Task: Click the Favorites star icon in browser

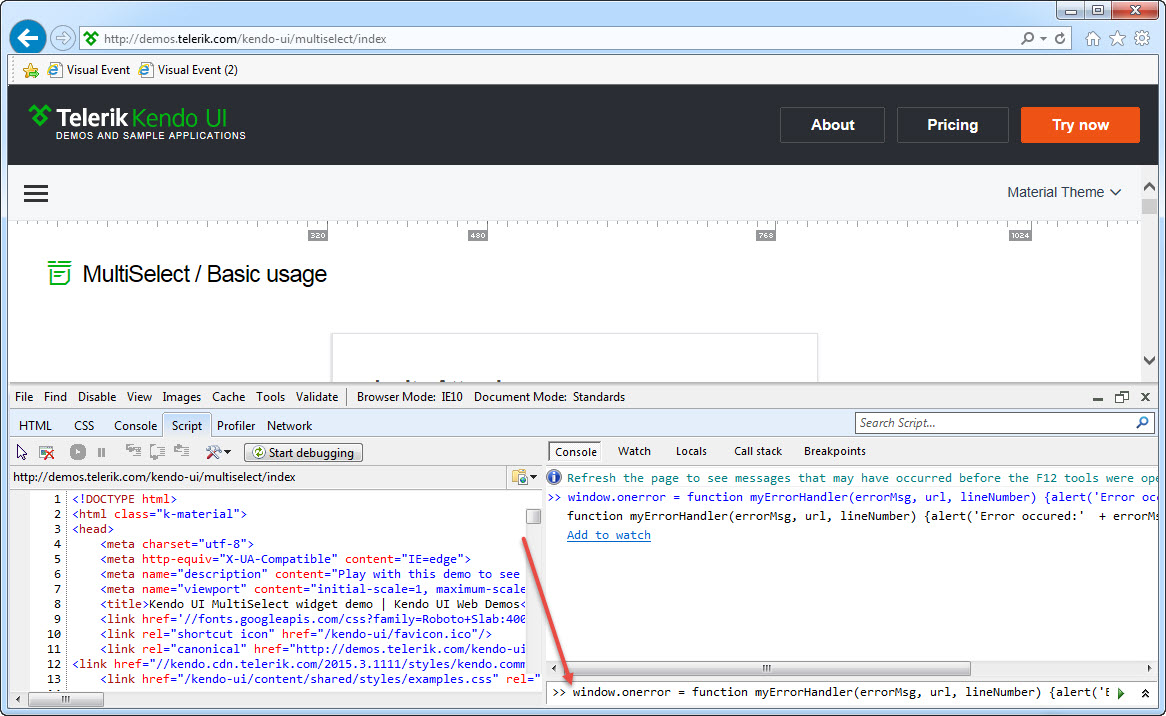Action: click(x=1117, y=38)
